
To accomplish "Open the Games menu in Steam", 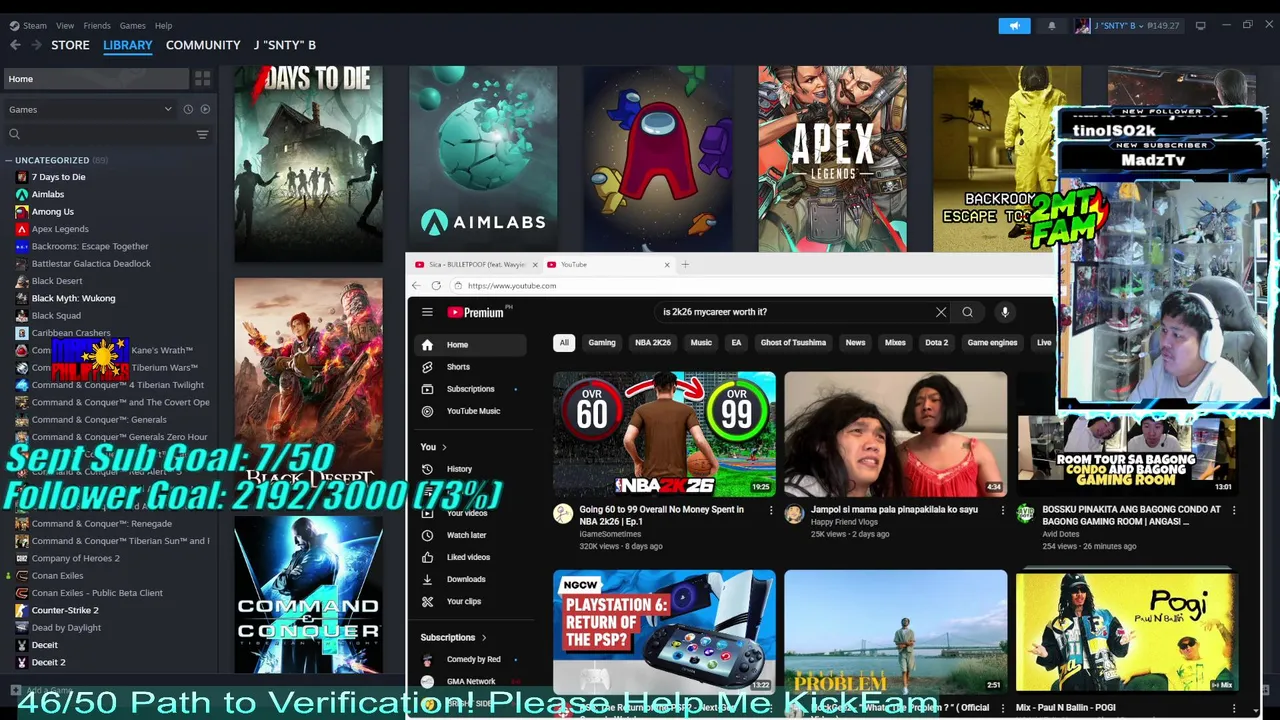I will tap(133, 26).
